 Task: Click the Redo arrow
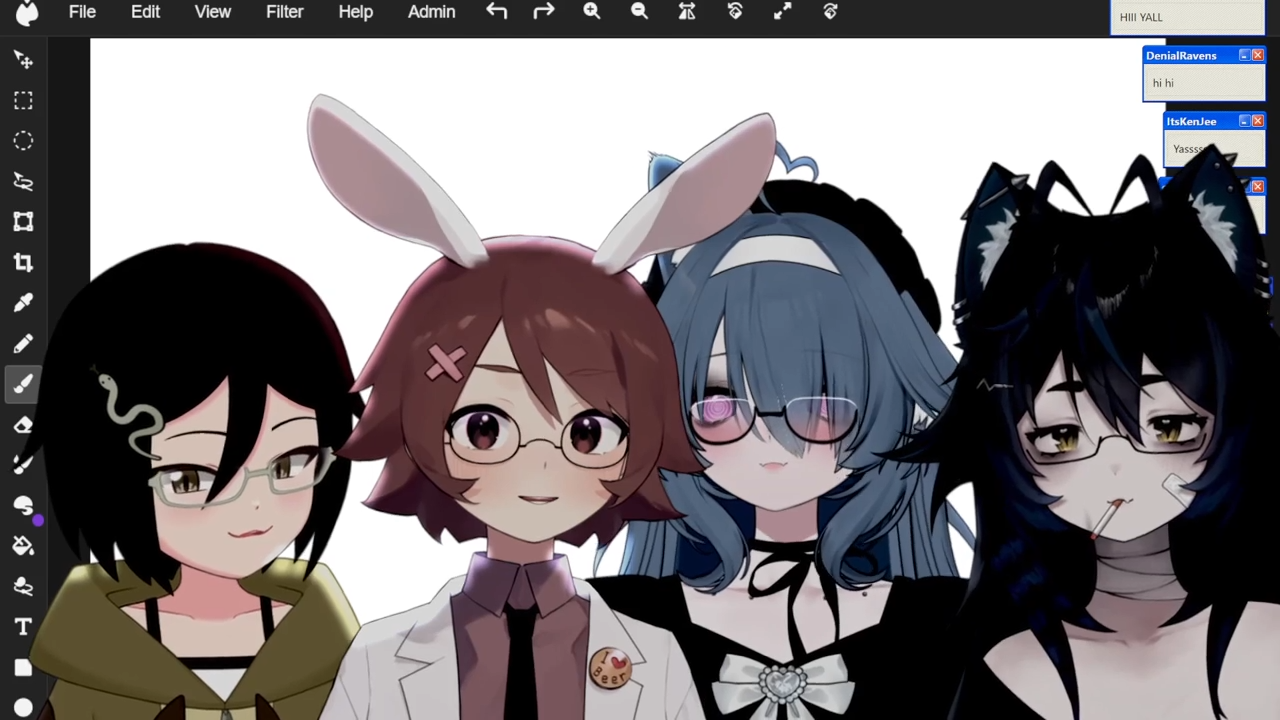543,12
